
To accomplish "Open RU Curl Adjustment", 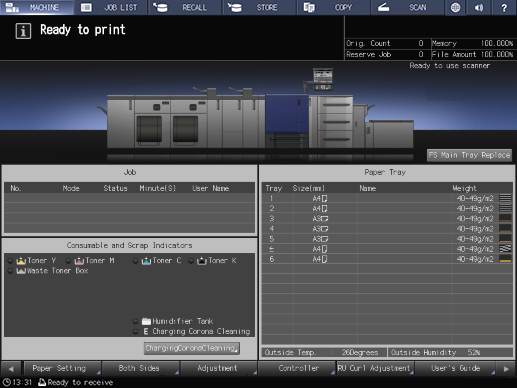I will (x=375, y=368).
